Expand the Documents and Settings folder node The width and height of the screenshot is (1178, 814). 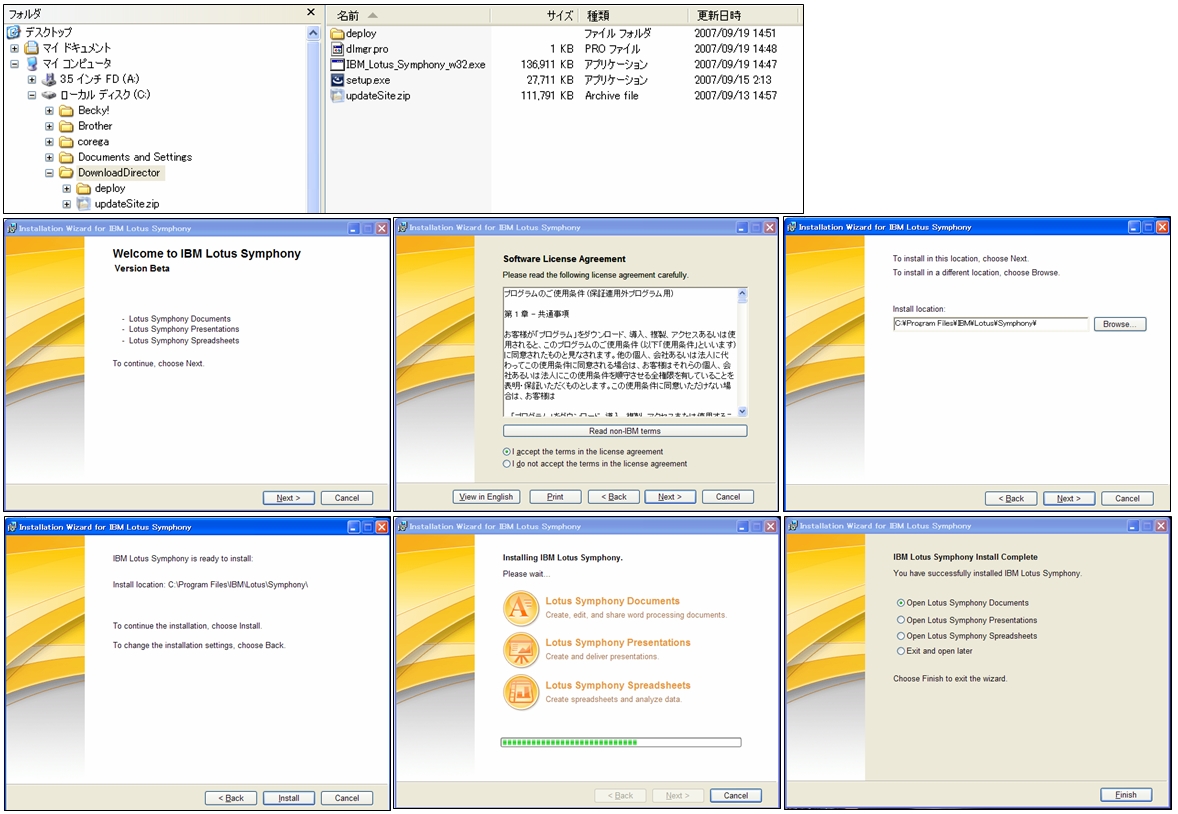[49, 158]
